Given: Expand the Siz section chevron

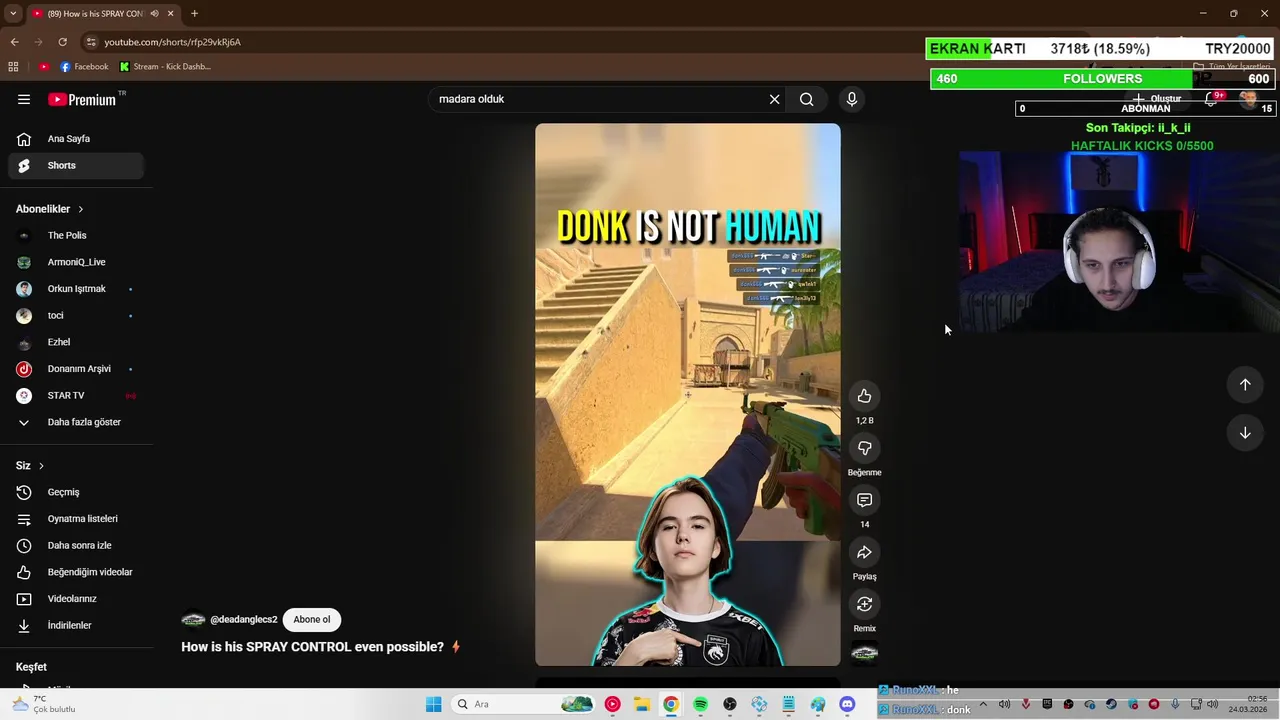Looking at the screenshot, I should coord(41,466).
